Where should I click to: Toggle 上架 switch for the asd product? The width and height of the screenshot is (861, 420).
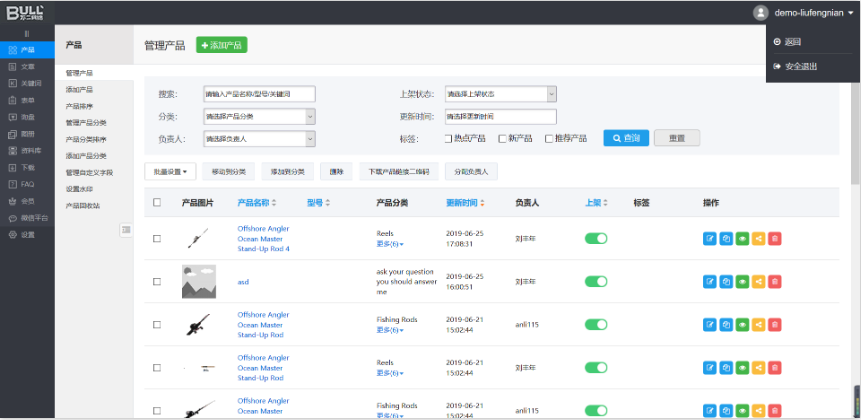pyautogui.click(x=596, y=282)
